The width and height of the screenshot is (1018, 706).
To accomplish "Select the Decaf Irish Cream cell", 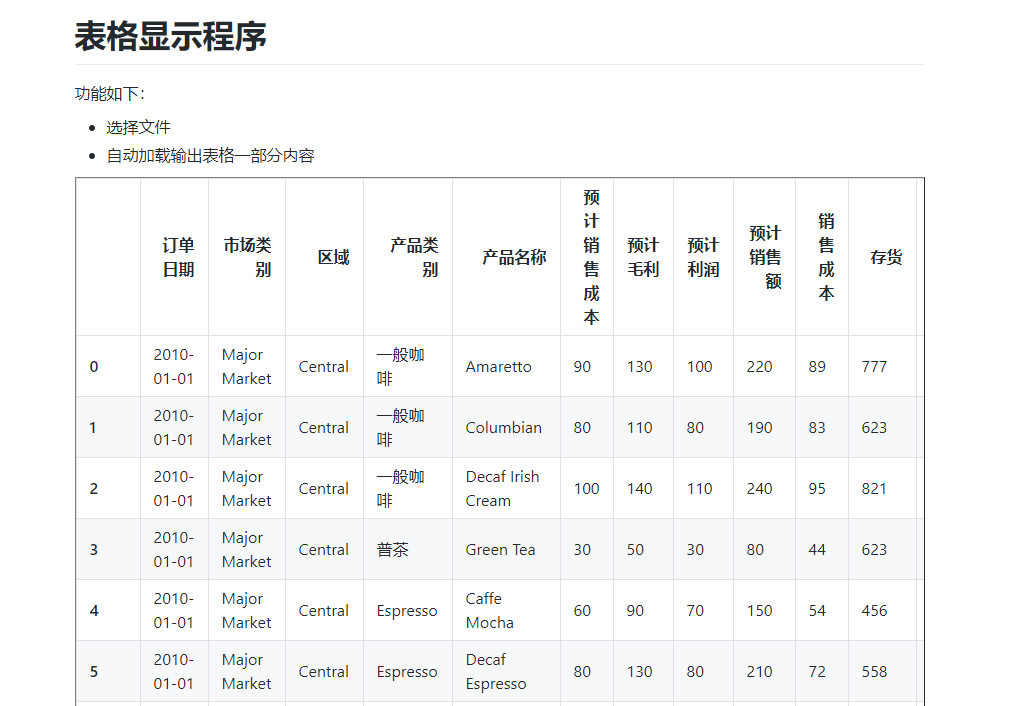I will (x=502, y=489).
